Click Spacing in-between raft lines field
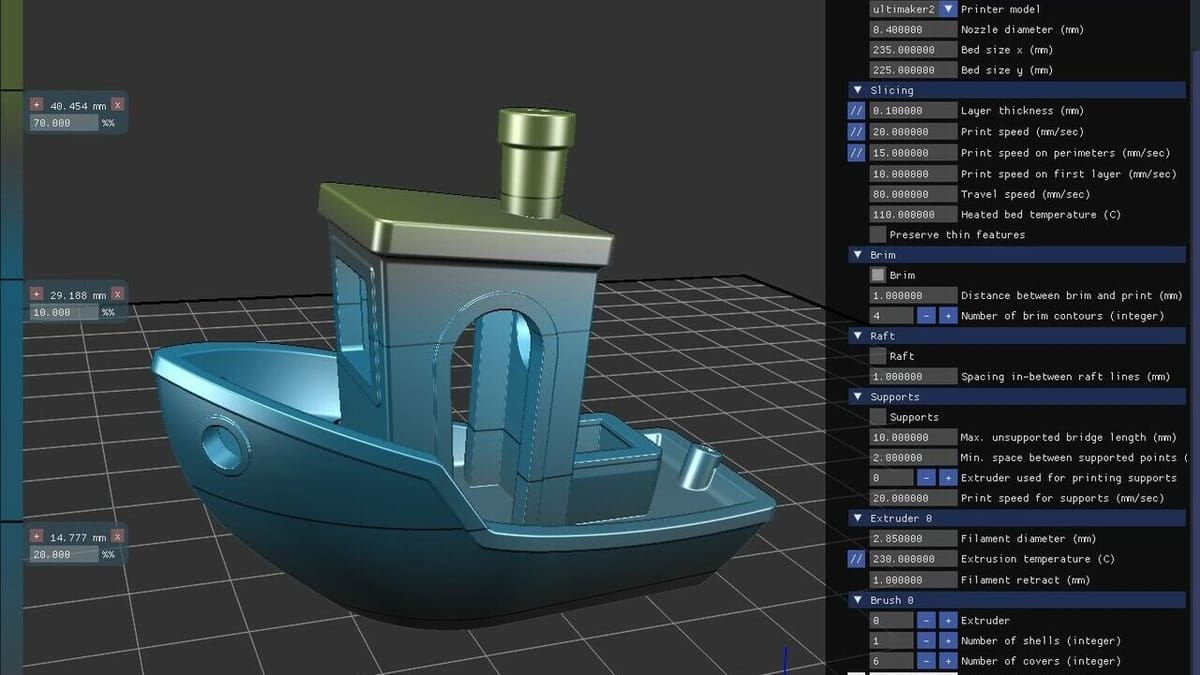The width and height of the screenshot is (1200, 675). (913, 377)
